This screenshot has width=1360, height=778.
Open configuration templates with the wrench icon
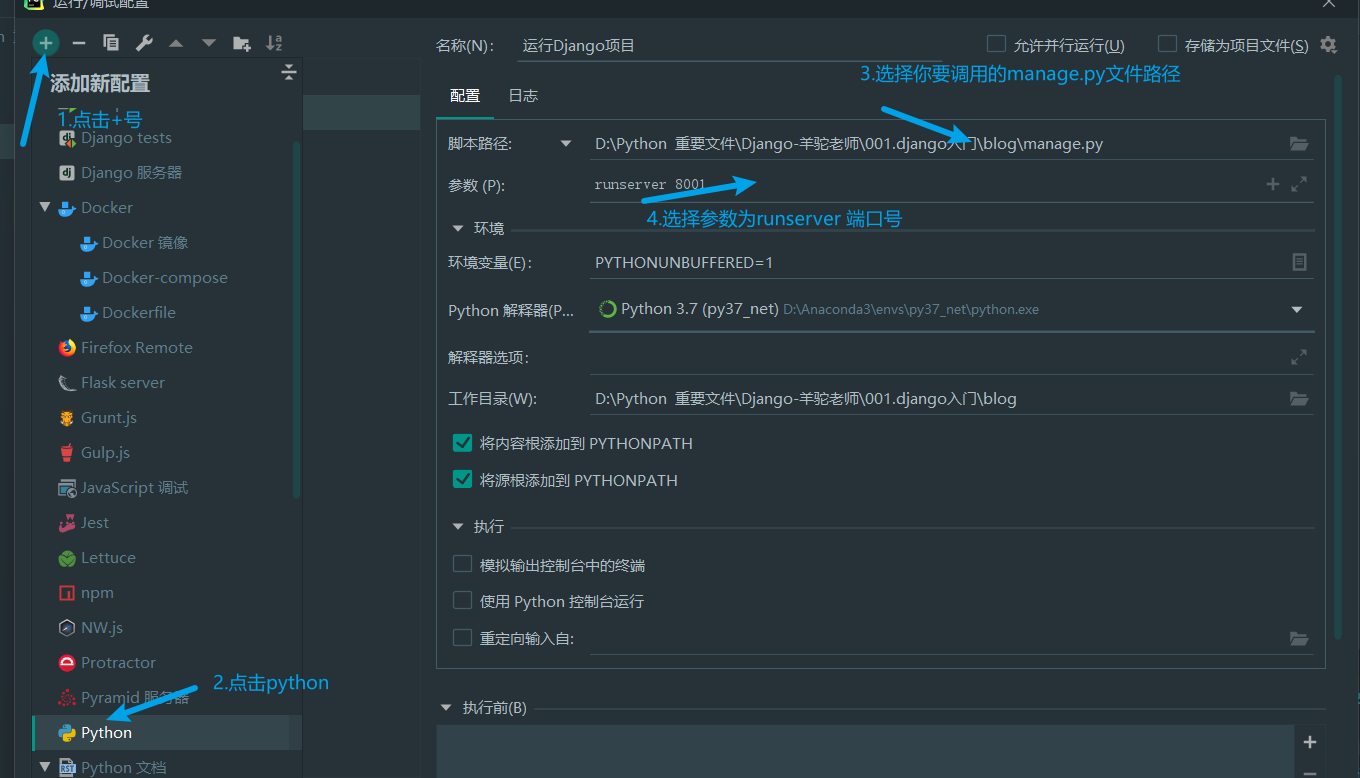click(143, 43)
